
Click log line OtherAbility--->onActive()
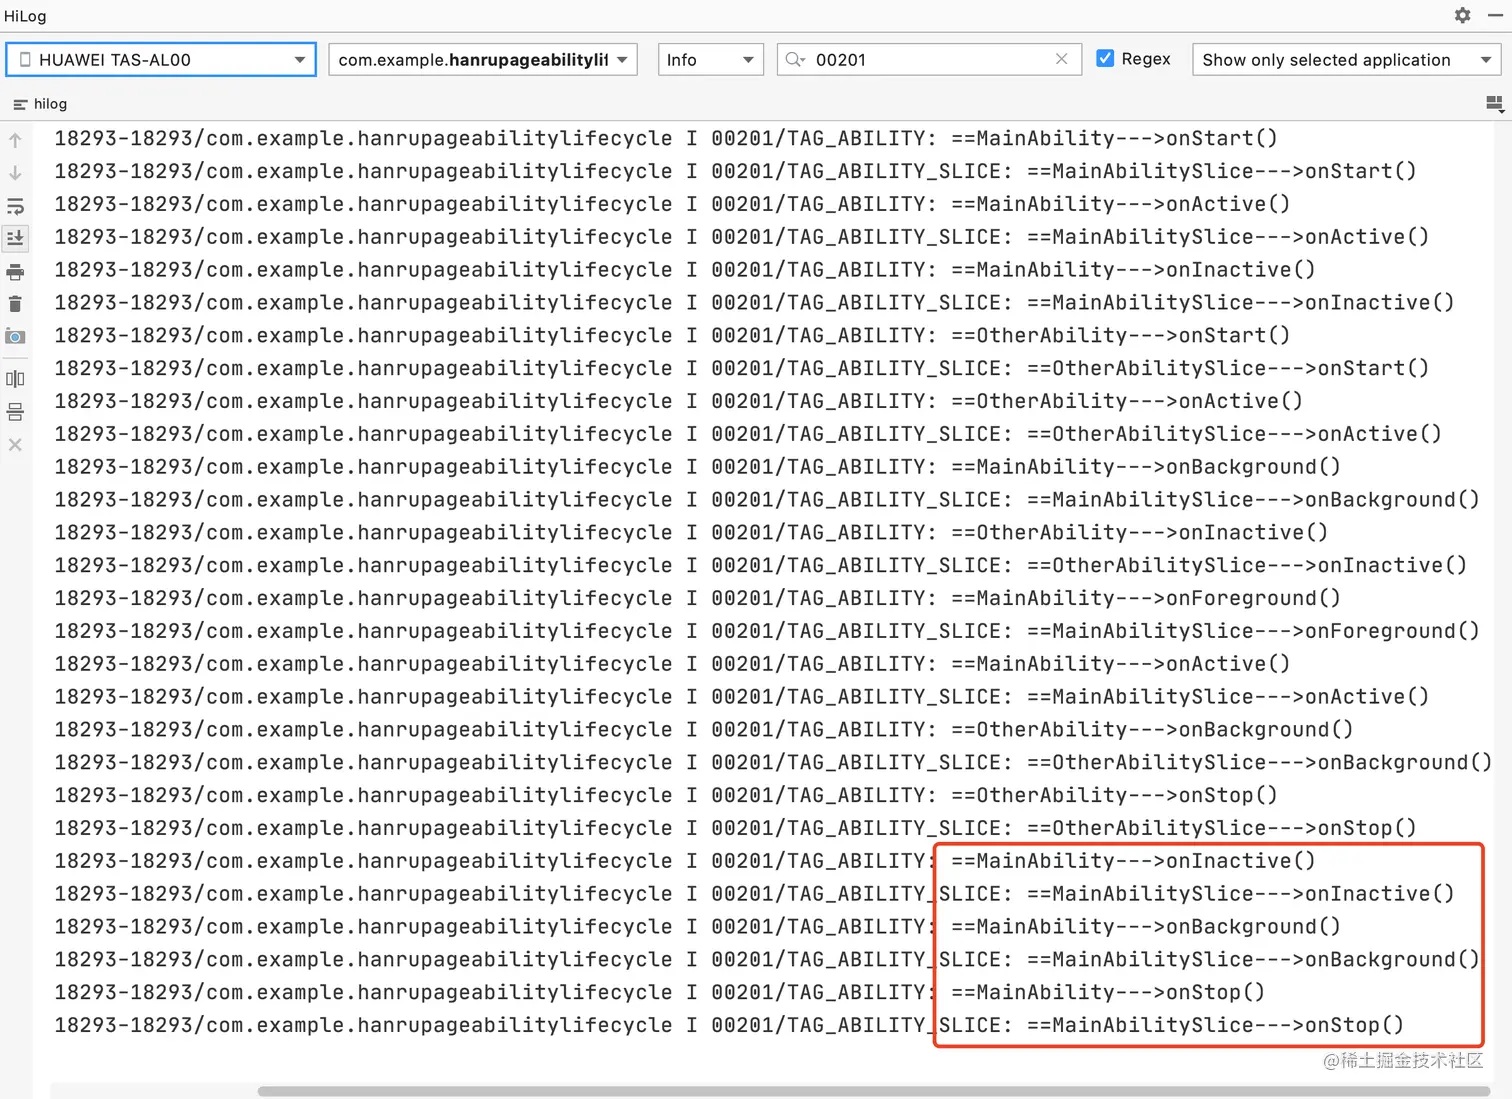(x=678, y=401)
